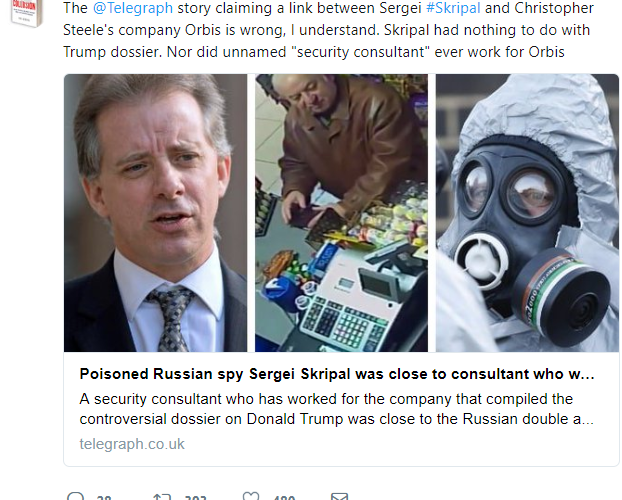
Task: Open the 'Poisoned Russian spy Sergei Skripal' headline
Action: (x=337, y=375)
